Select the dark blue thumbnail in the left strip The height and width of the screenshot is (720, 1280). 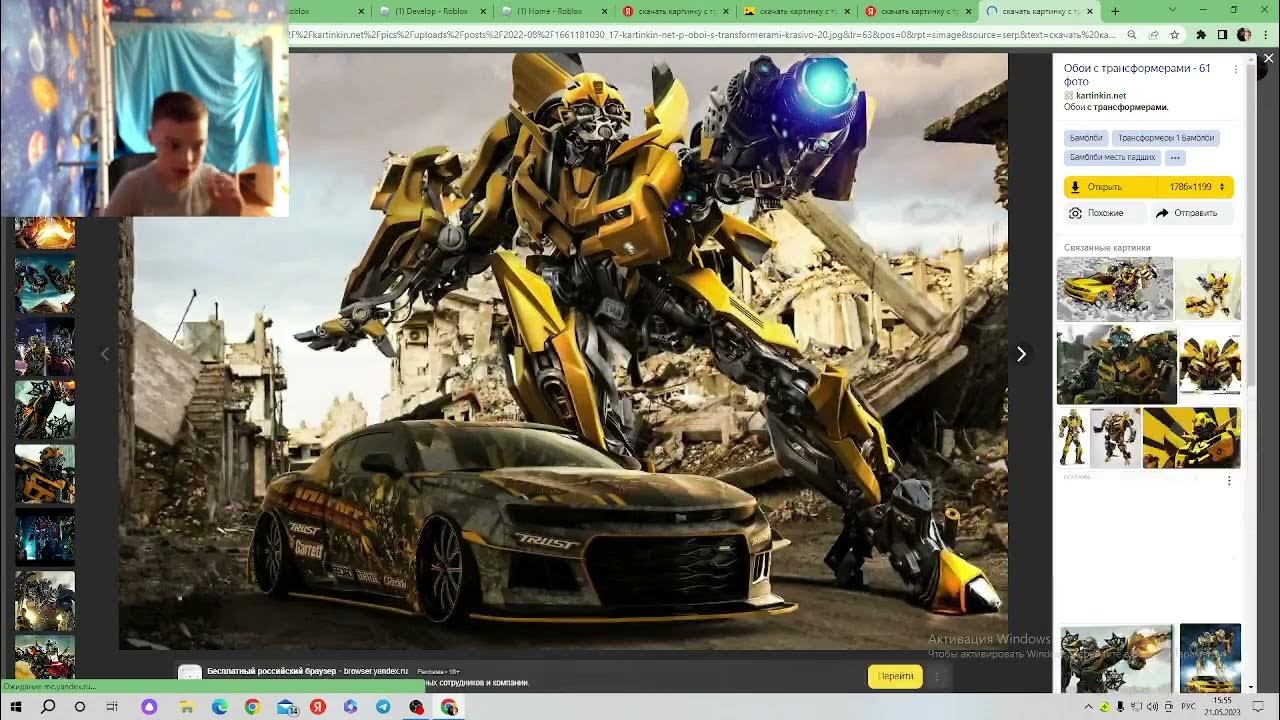pyautogui.click(x=45, y=537)
